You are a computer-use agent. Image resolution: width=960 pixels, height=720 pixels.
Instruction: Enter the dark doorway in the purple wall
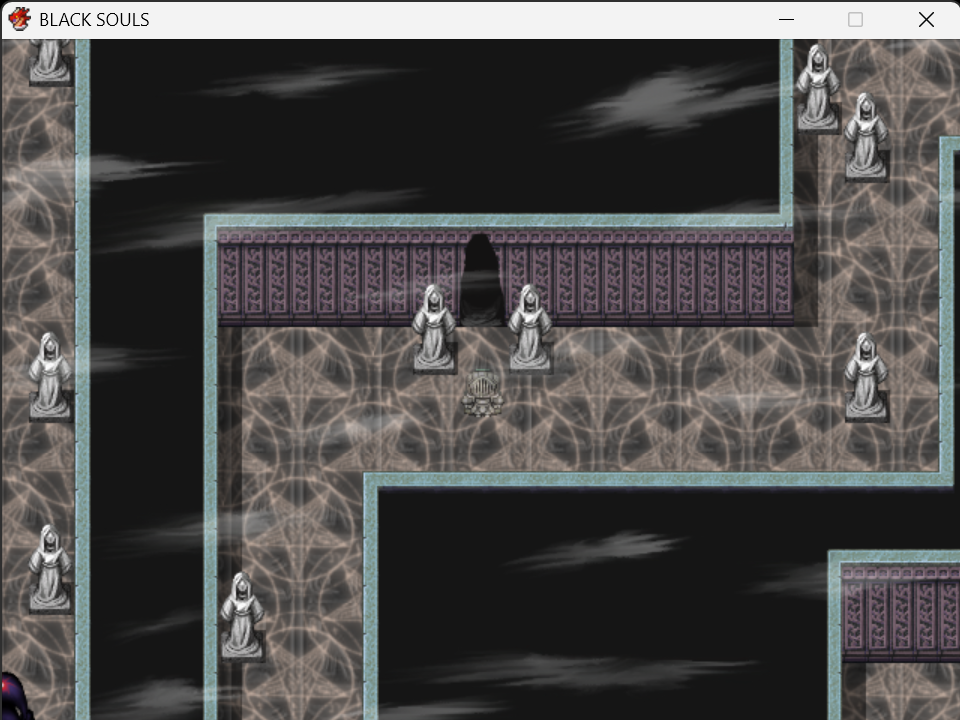click(x=482, y=280)
